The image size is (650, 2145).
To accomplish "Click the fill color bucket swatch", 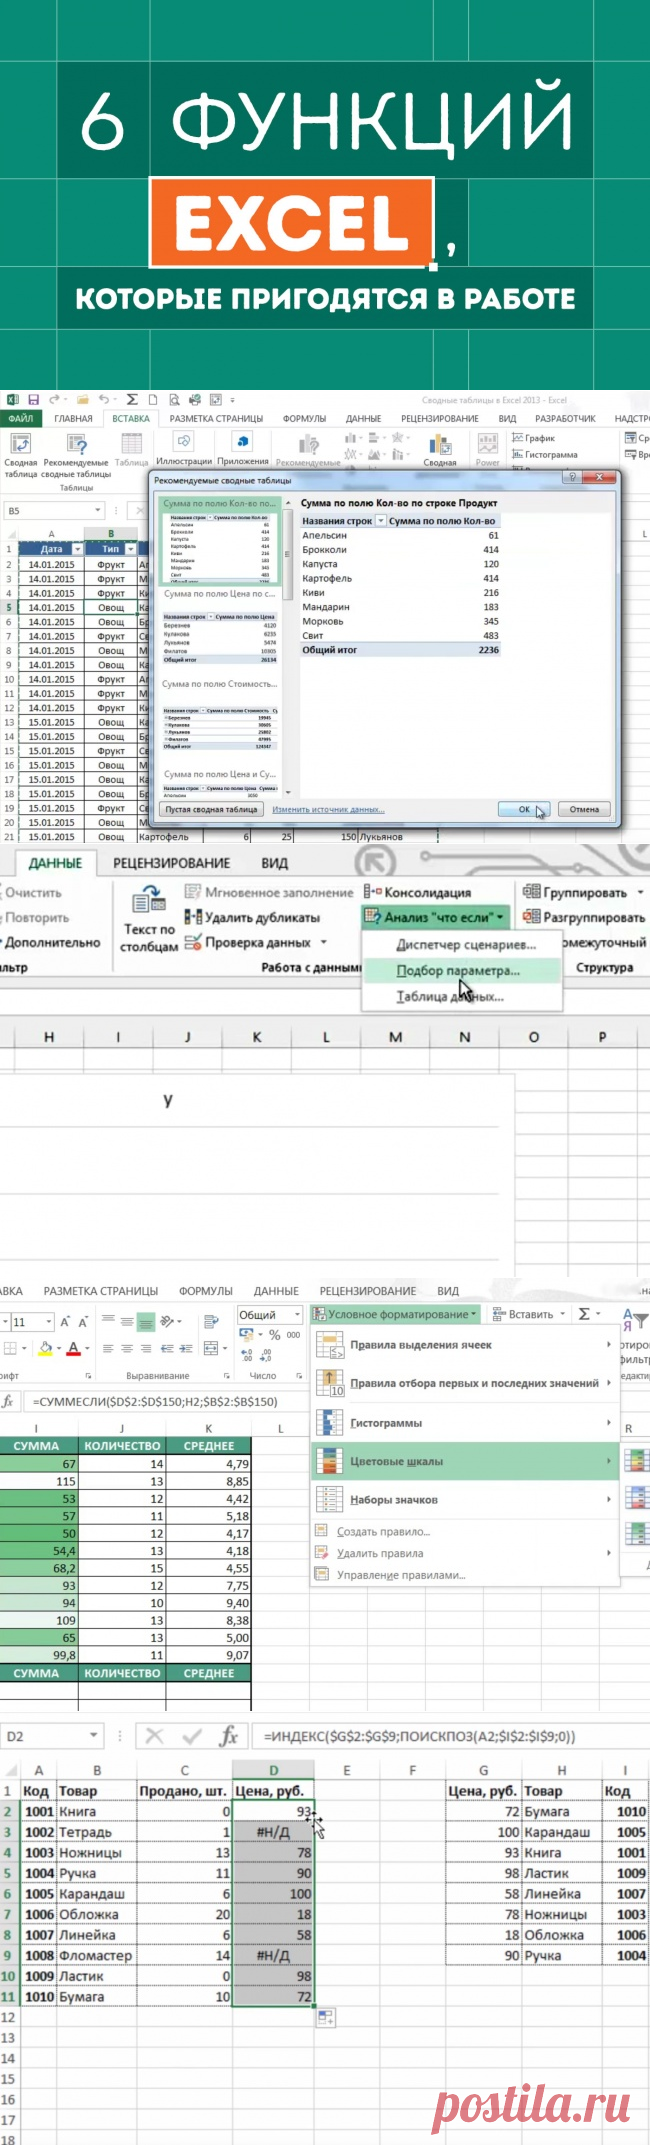I will (45, 1349).
